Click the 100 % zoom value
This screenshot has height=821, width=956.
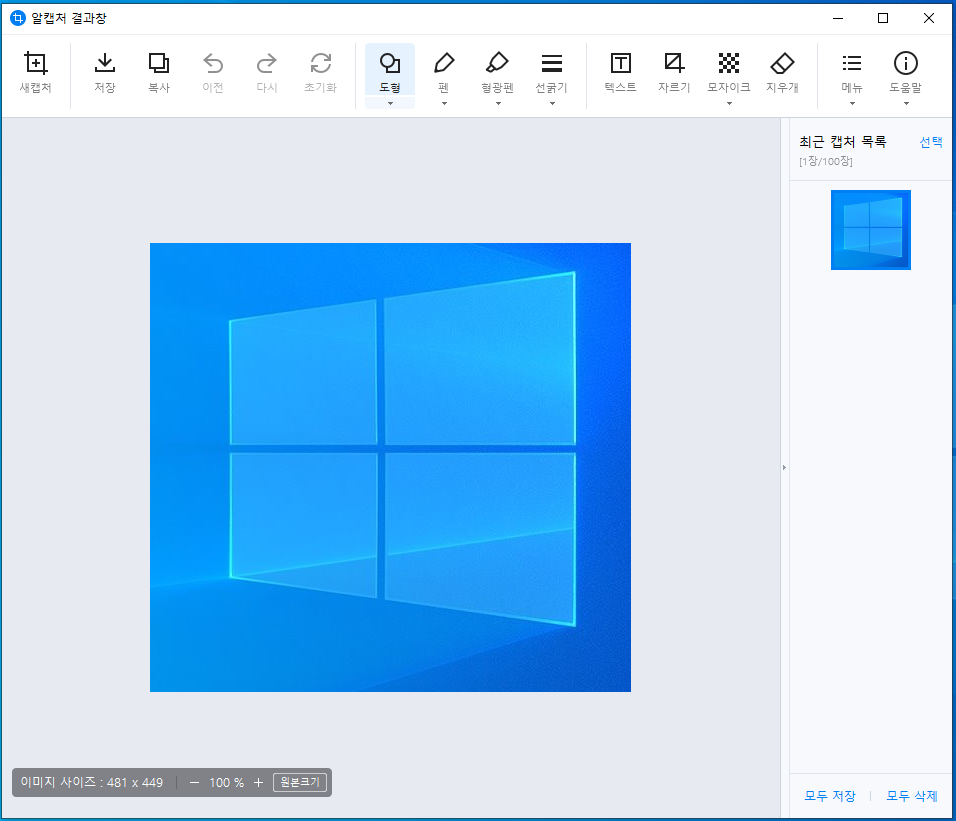tap(226, 783)
